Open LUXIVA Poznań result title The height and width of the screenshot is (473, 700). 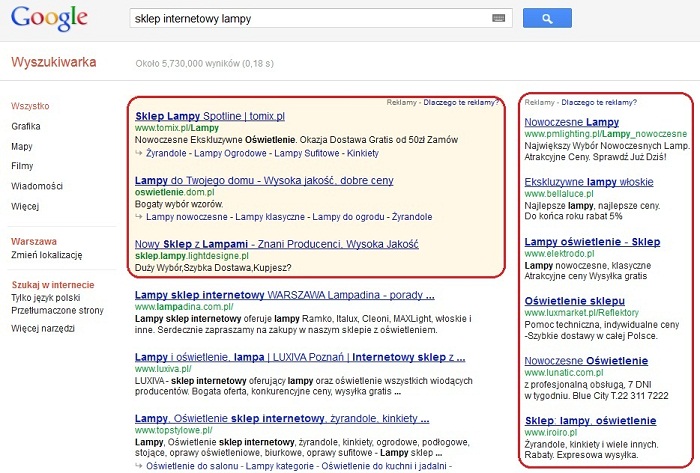(300, 357)
